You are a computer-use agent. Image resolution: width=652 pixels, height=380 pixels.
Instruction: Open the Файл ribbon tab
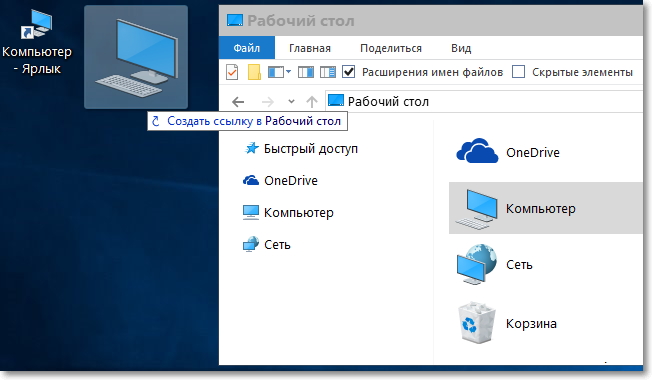pos(247,48)
